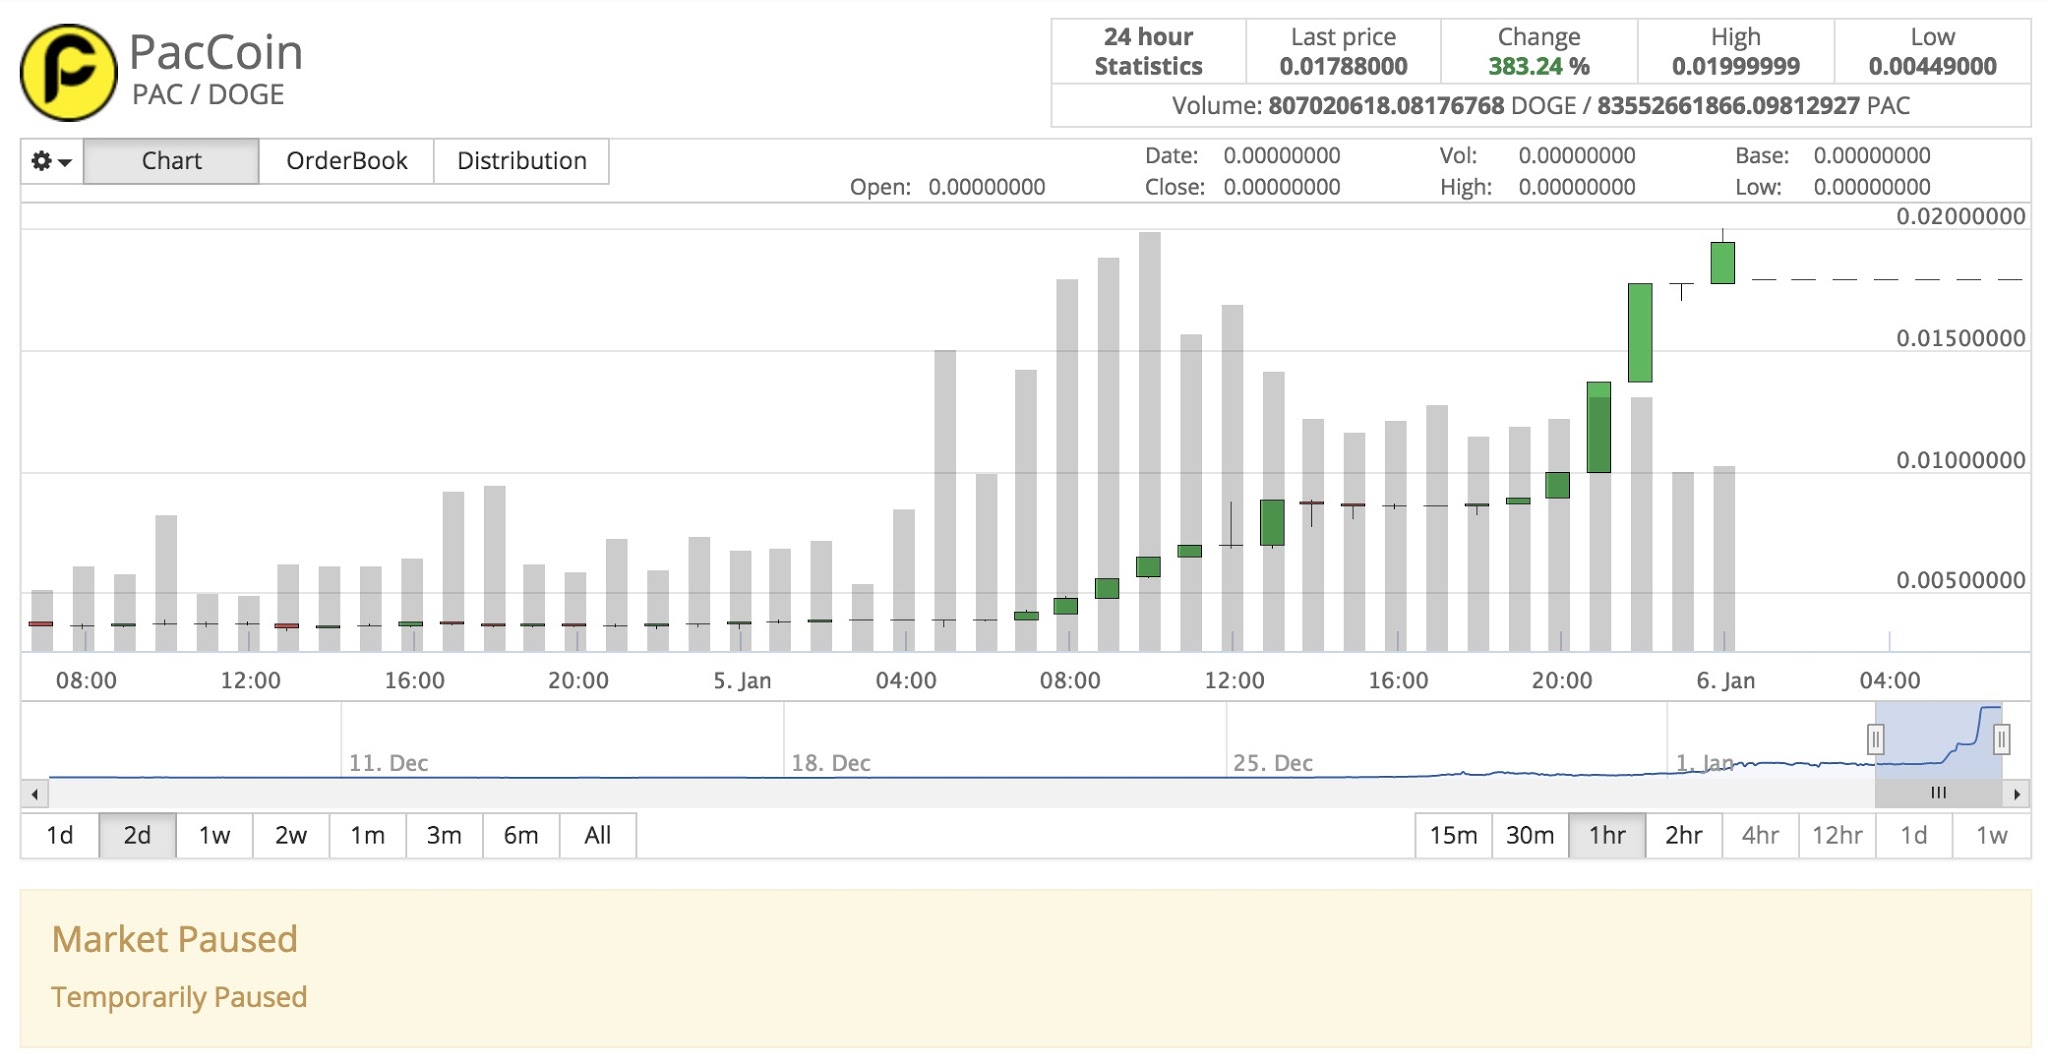Click the DOGE volume figure
The image size is (2048, 1062).
1386,106
